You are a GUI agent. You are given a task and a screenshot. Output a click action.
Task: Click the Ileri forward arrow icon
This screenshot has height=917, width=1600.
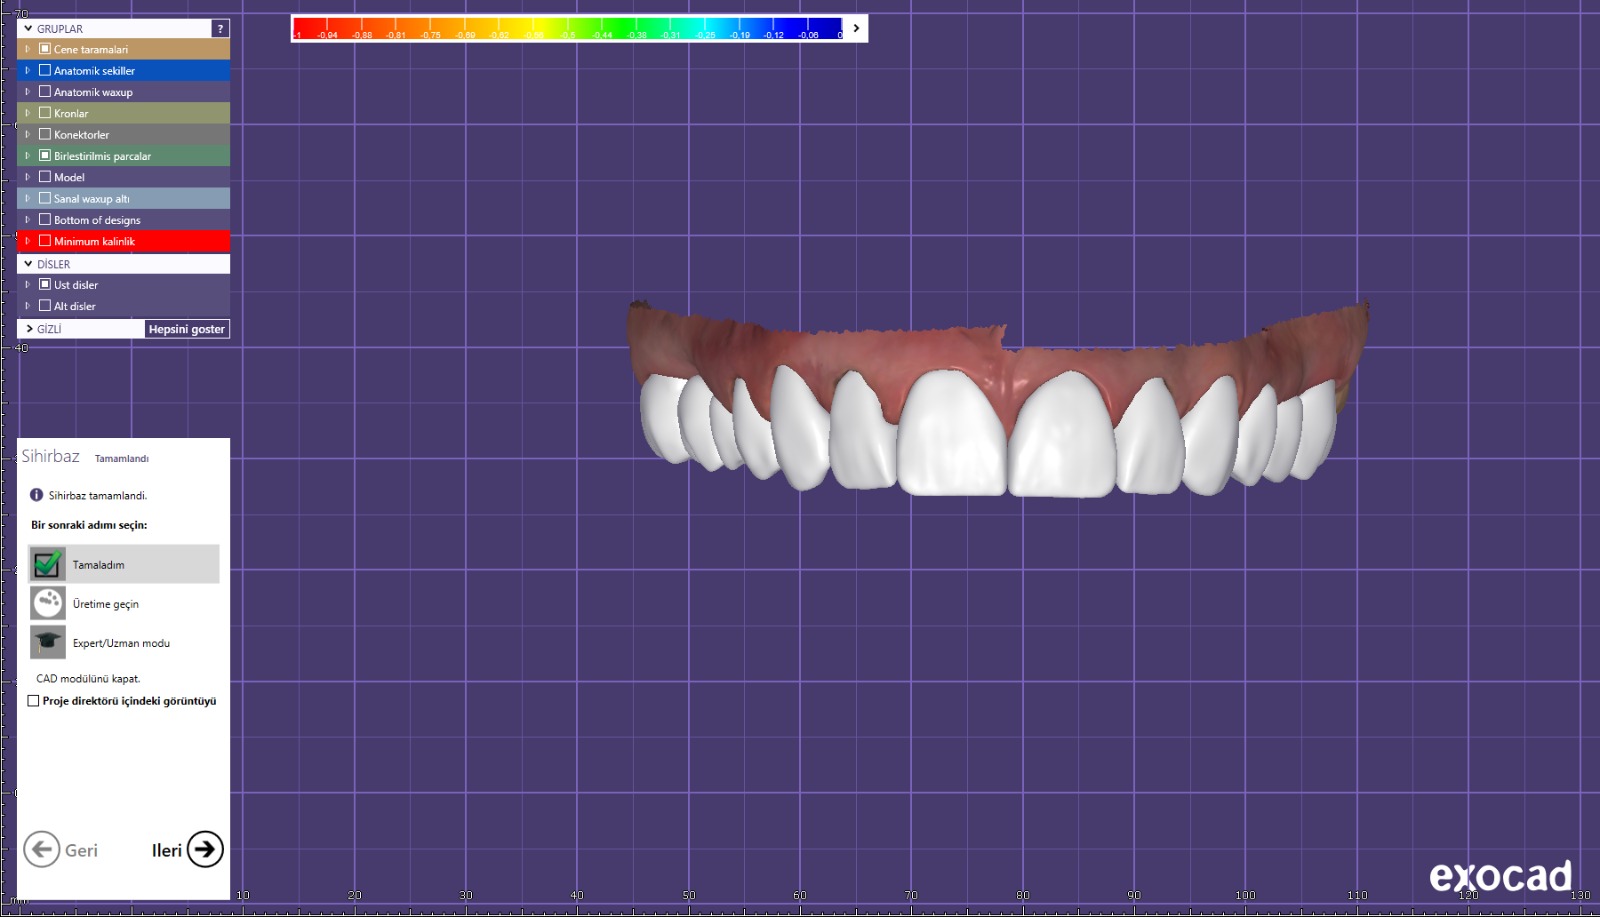[205, 850]
